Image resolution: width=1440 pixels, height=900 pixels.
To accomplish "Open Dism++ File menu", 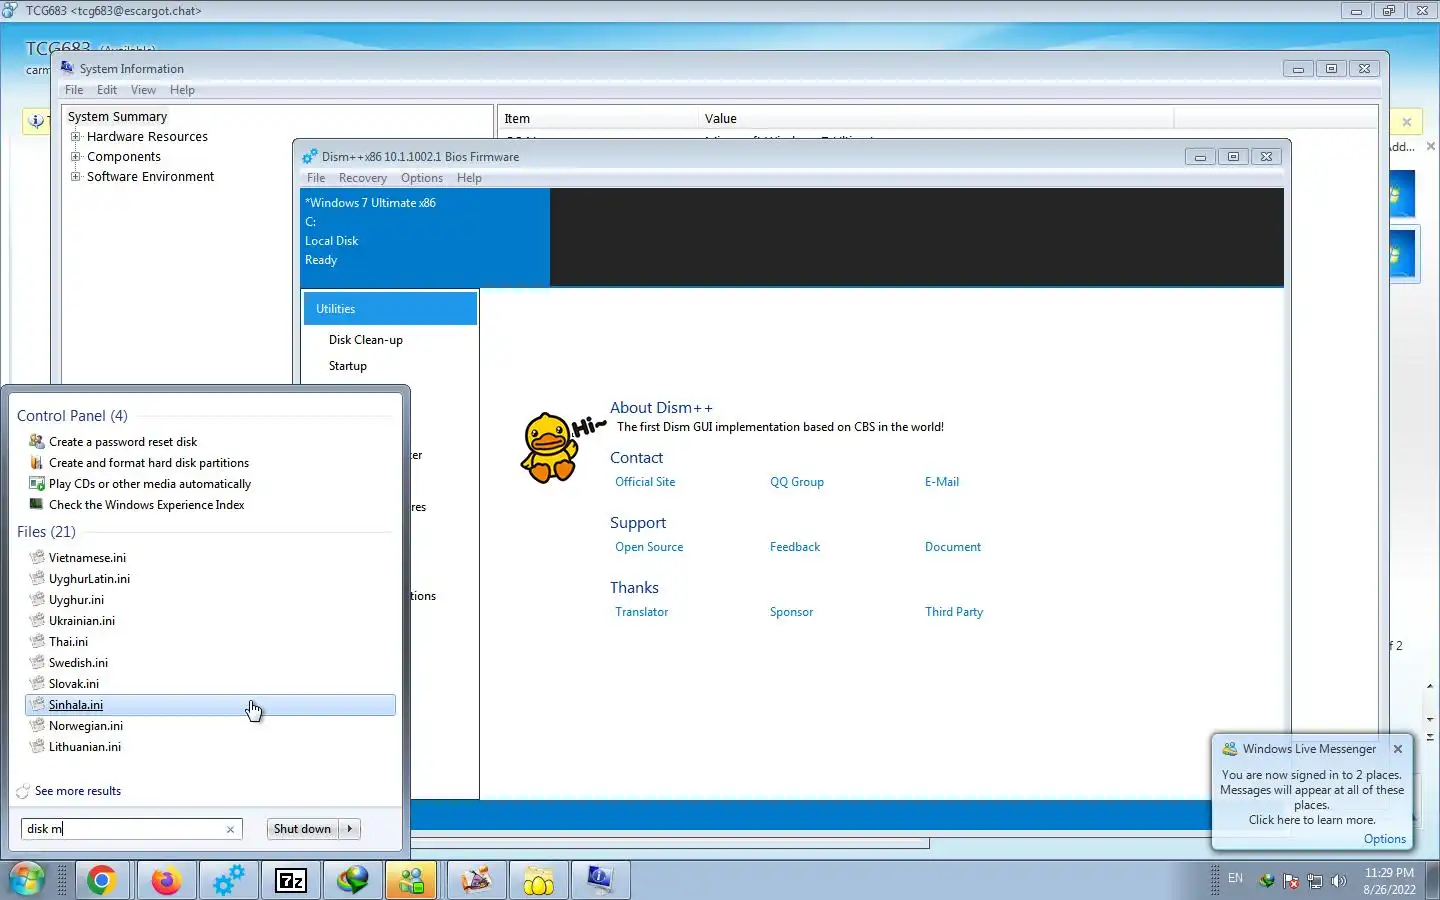I will tap(316, 178).
